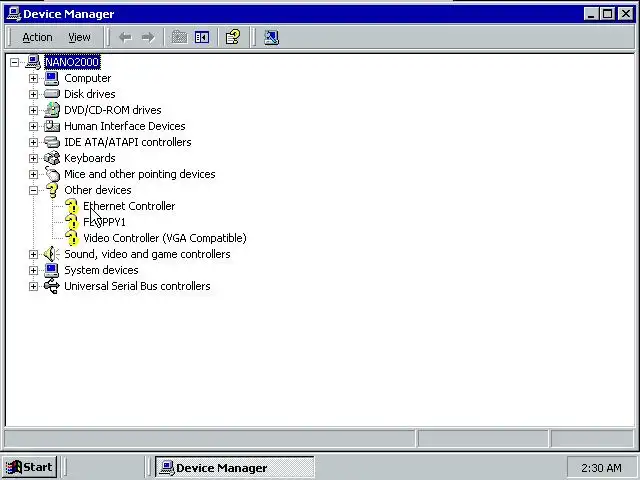This screenshot has width=640, height=480.
Task: Minimize the Device Manager window
Action: pyautogui.click(x=591, y=14)
